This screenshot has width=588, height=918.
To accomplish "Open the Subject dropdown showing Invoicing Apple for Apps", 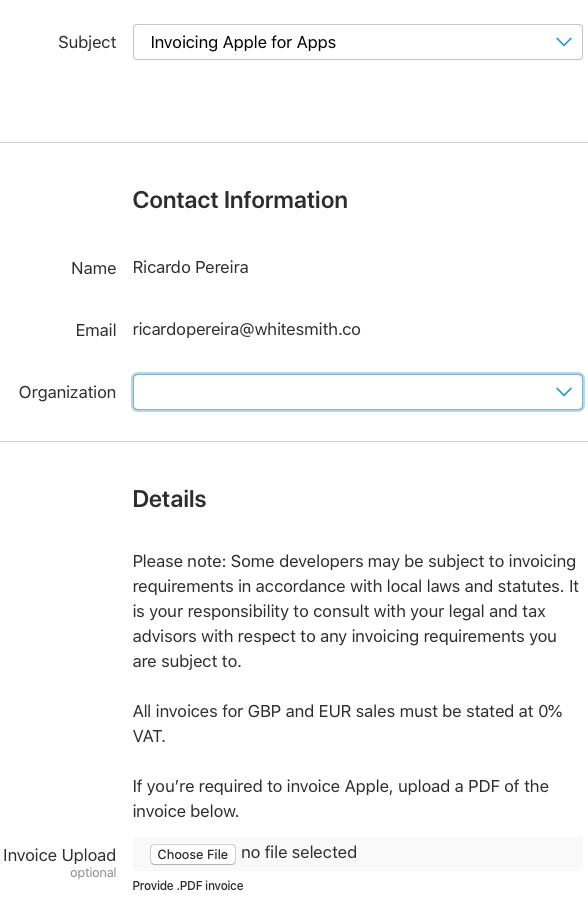I will (357, 42).
